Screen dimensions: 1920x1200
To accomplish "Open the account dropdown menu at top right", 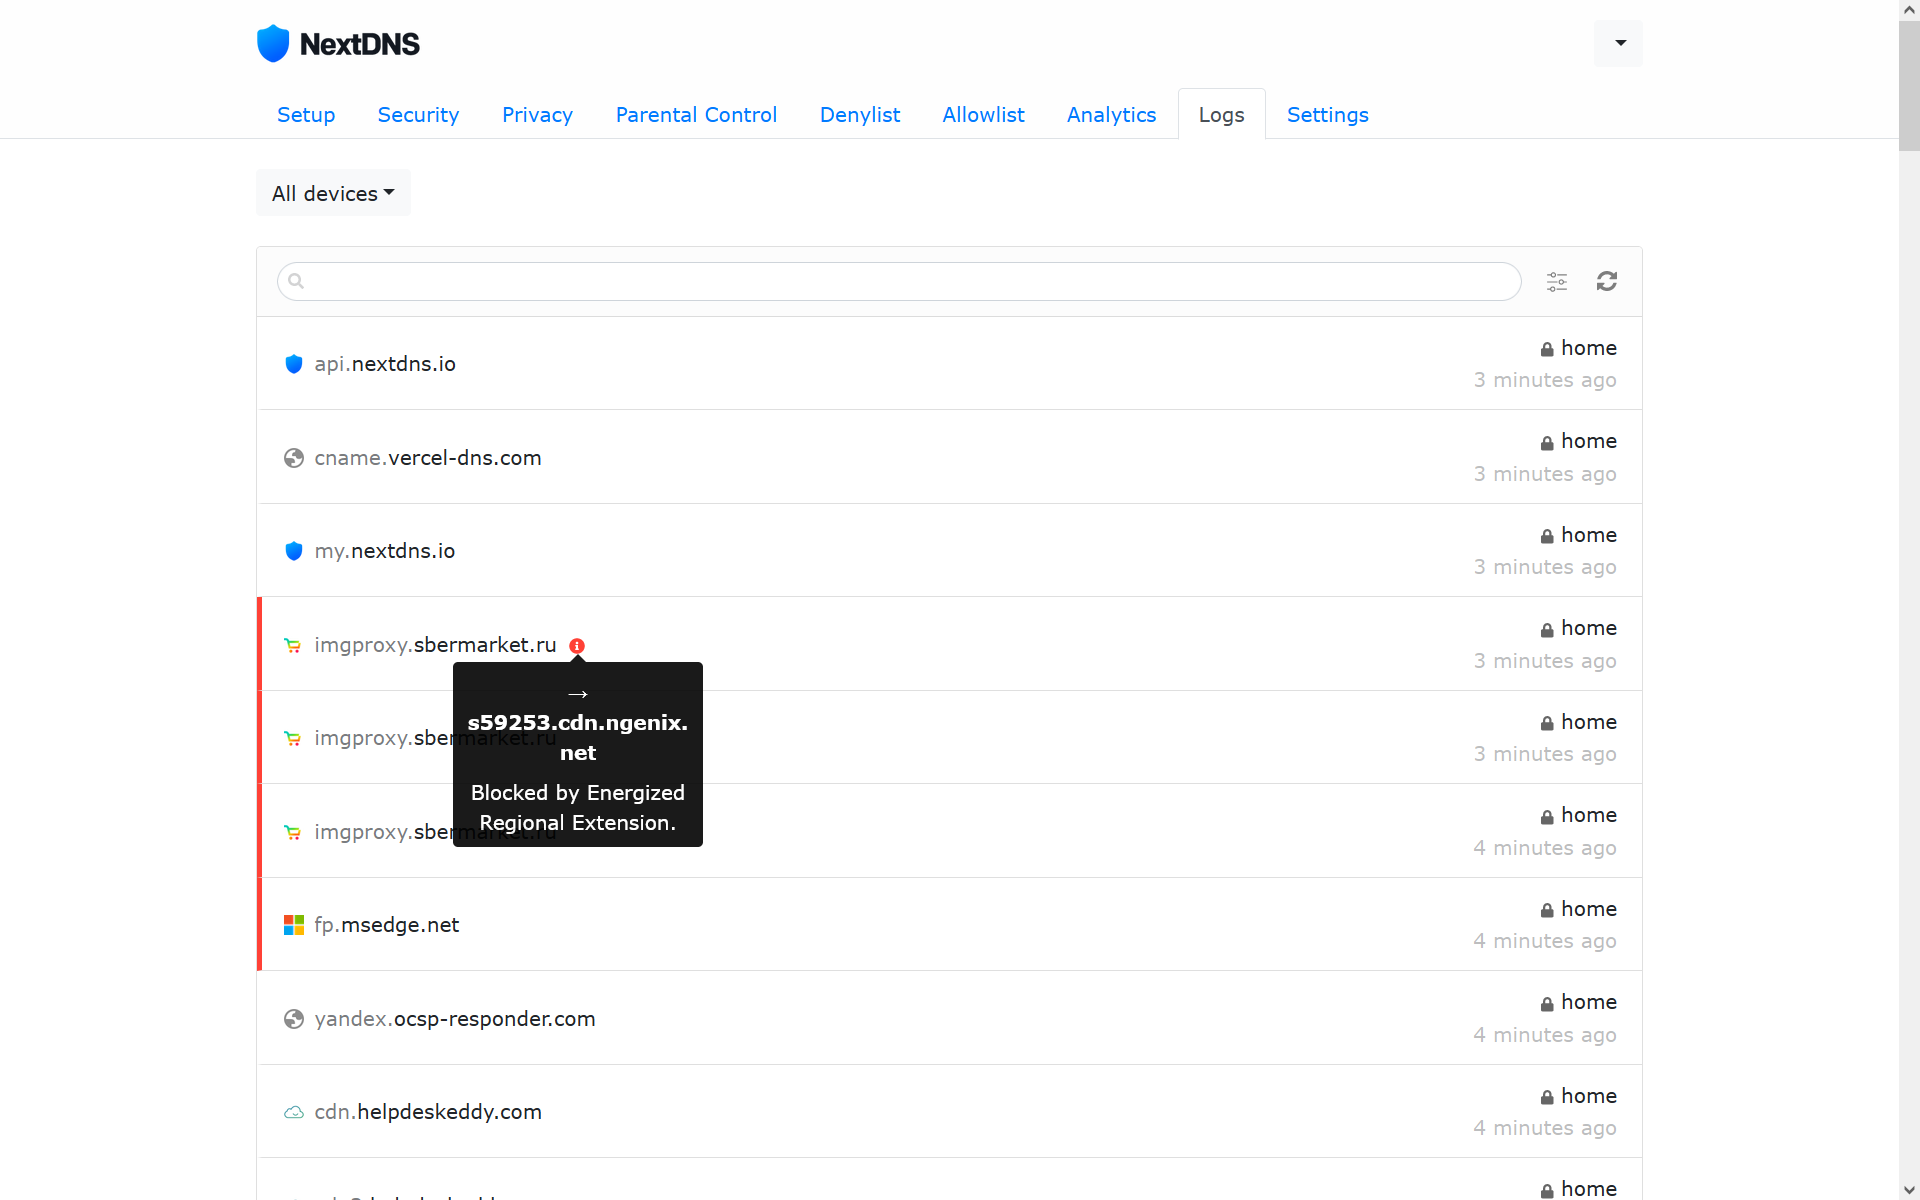I will click(1619, 43).
